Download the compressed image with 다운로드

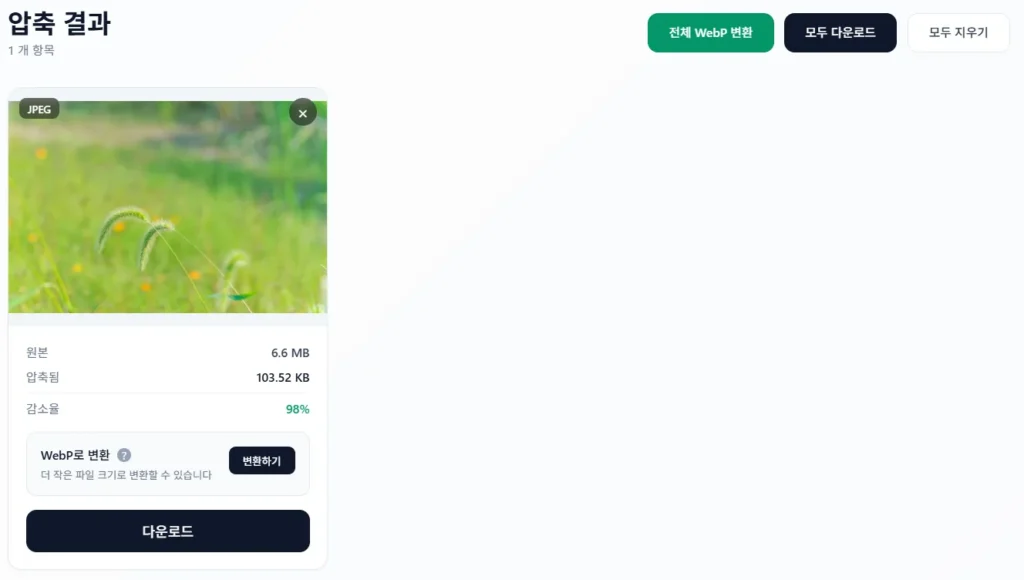click(x=168, y=531)
